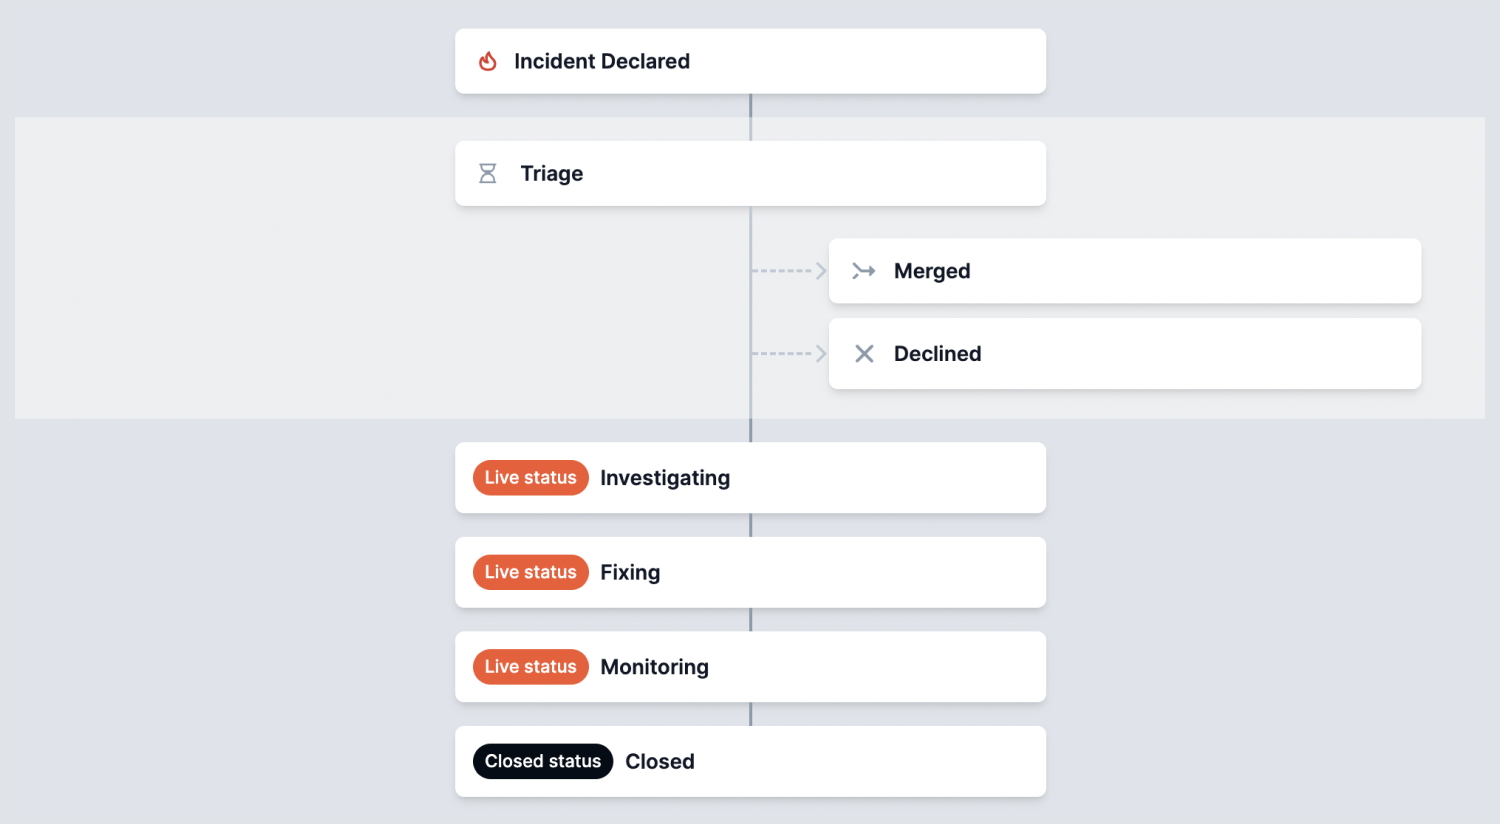Click the dashed arrow pointing to Merged
Image resolution: width=1500 pixels, height=824 pixels.
click(790, 271)
